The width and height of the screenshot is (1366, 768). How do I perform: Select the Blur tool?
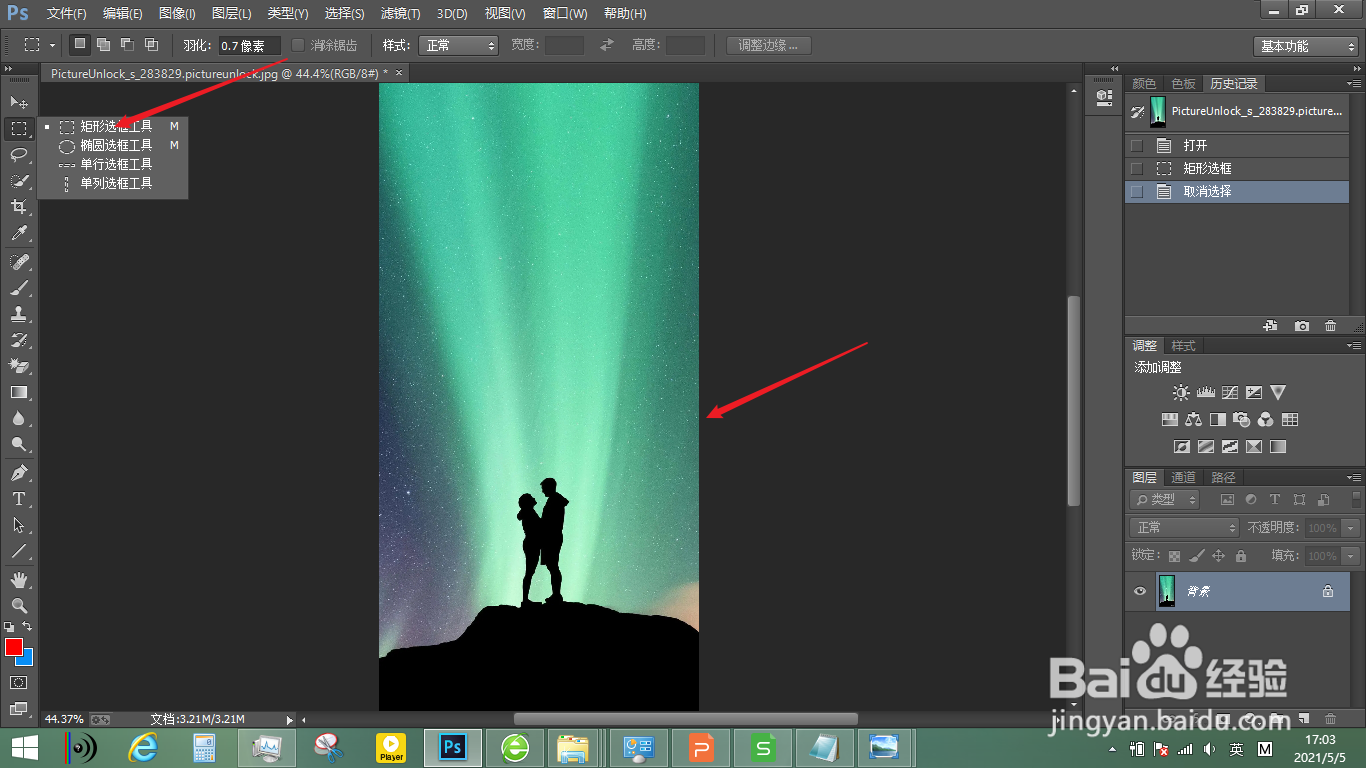[x=19, y=418]
